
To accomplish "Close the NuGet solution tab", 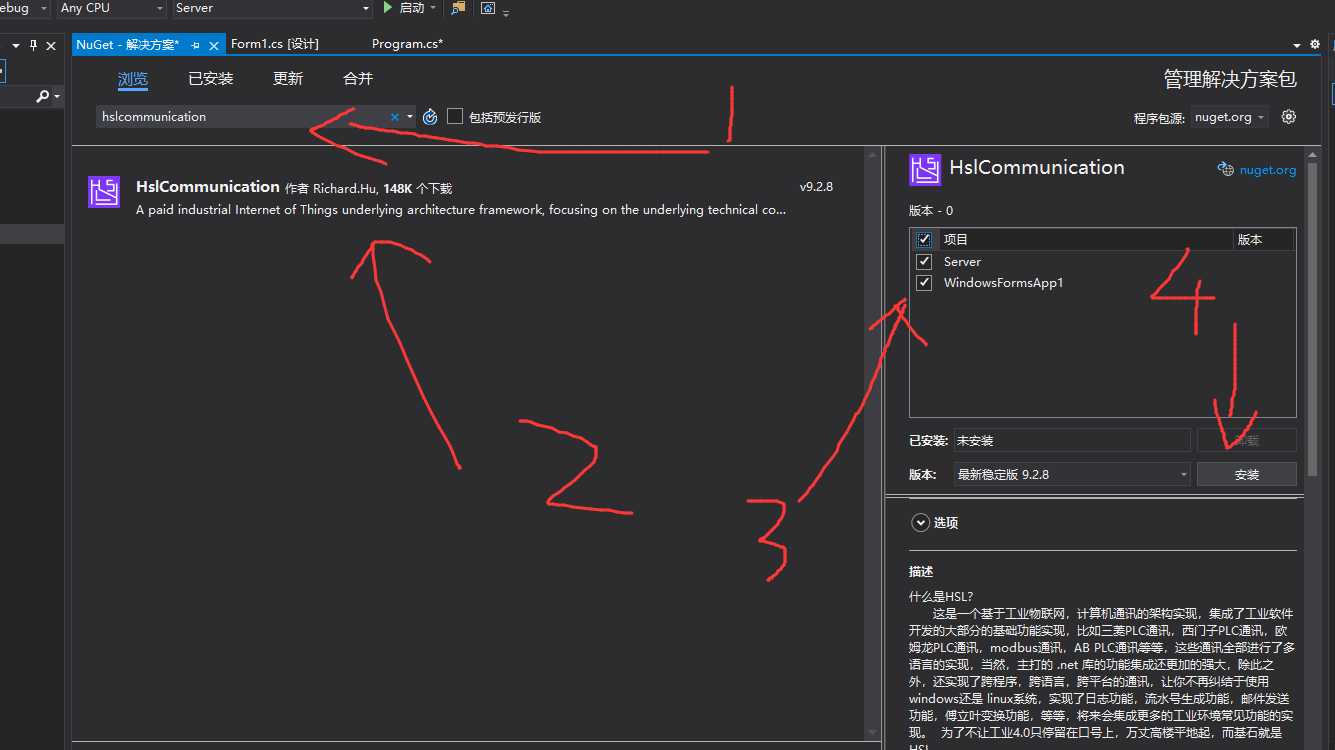I will point(214,45).
